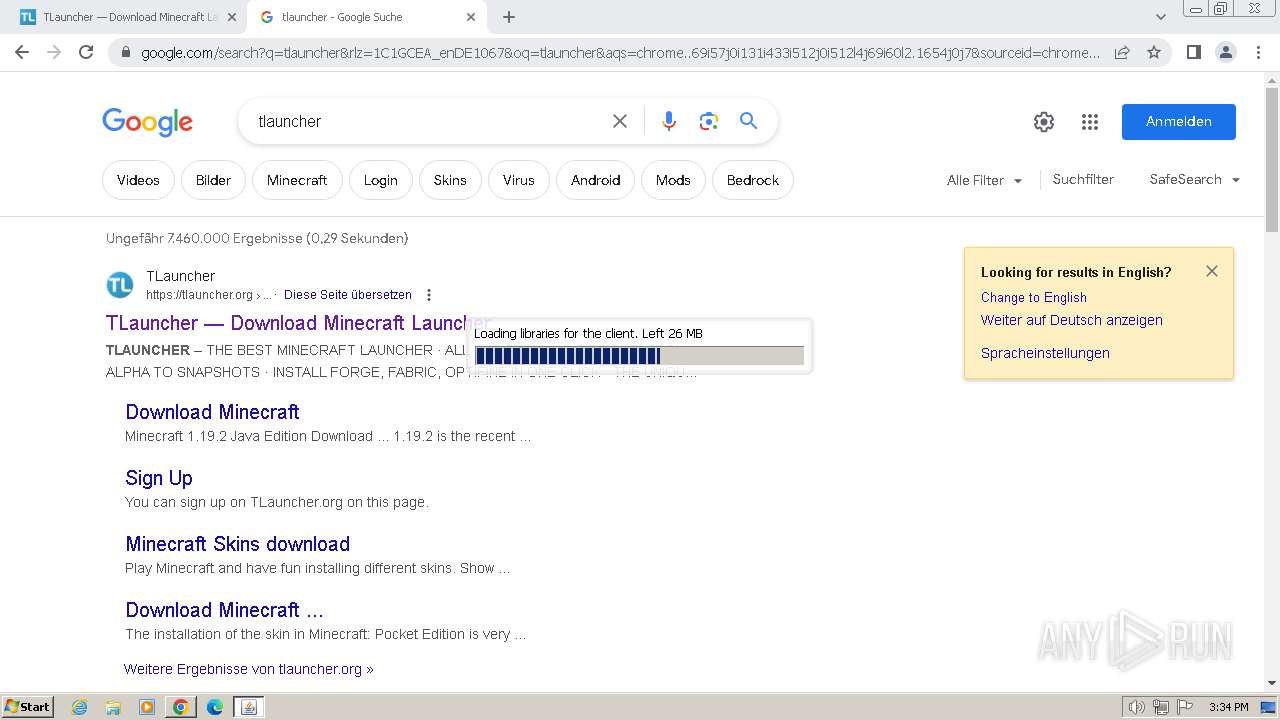Clear the search box with the X
Viewport: 1280px width, 720px height.
[x=620, y=121]
